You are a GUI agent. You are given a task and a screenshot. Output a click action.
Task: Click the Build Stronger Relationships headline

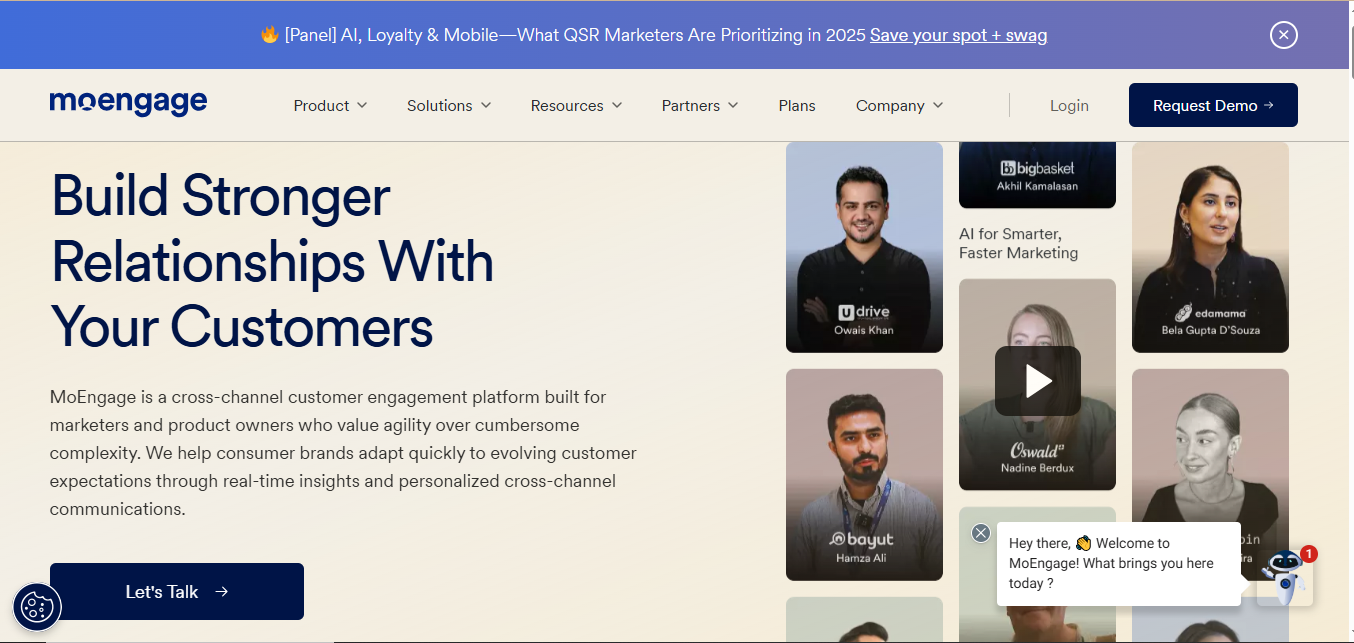[x=272, y=261]
